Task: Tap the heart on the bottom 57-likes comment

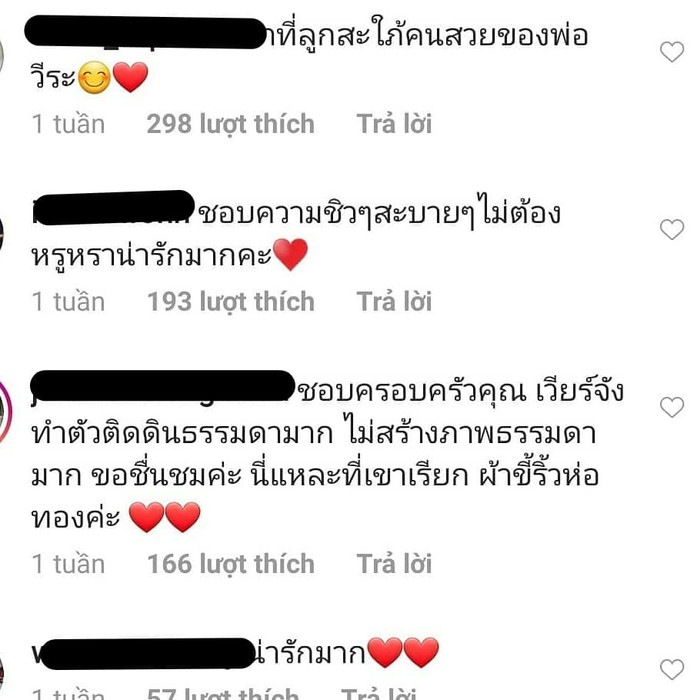Action: pos(672,669)
